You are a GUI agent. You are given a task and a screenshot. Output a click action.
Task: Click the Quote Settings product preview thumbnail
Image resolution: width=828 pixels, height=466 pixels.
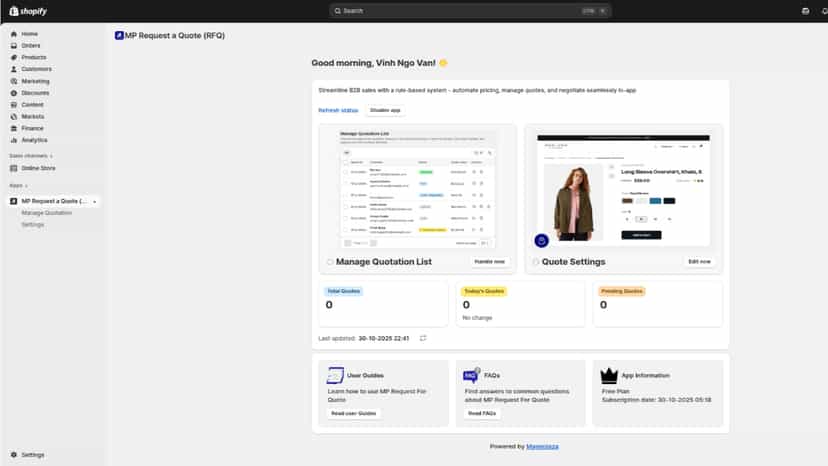[x=623, y=190]
